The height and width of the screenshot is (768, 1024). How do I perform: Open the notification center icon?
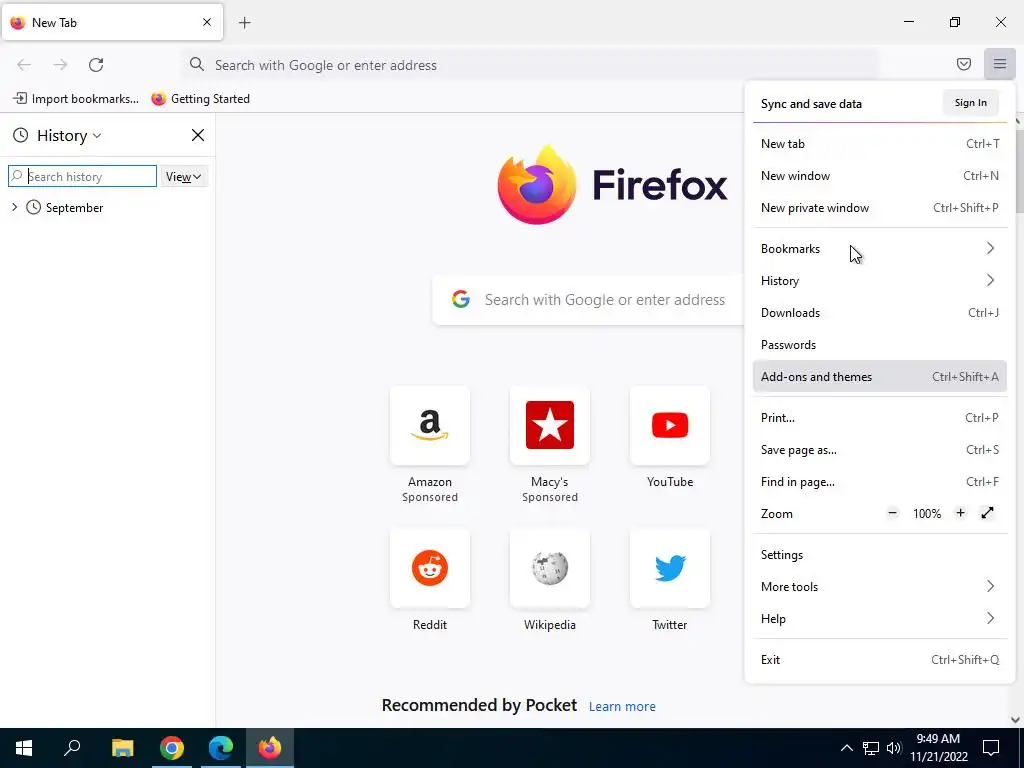(x=991, y=748)
